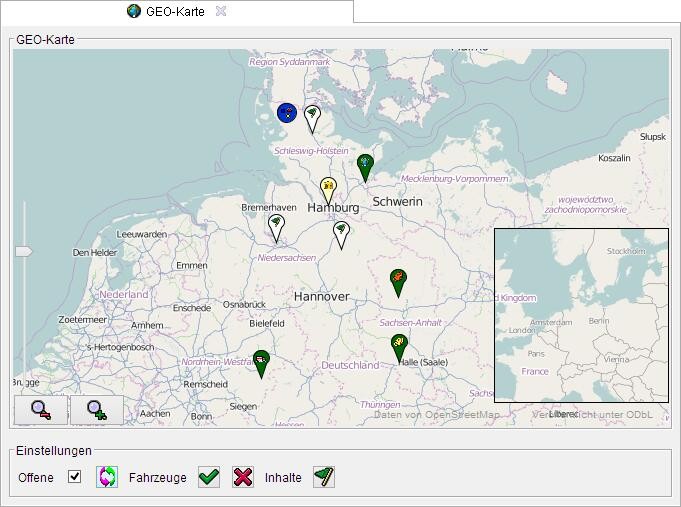Click the Nederland country label
The height and width of the screenshot is (507, 681).
[x=124, y=295]
